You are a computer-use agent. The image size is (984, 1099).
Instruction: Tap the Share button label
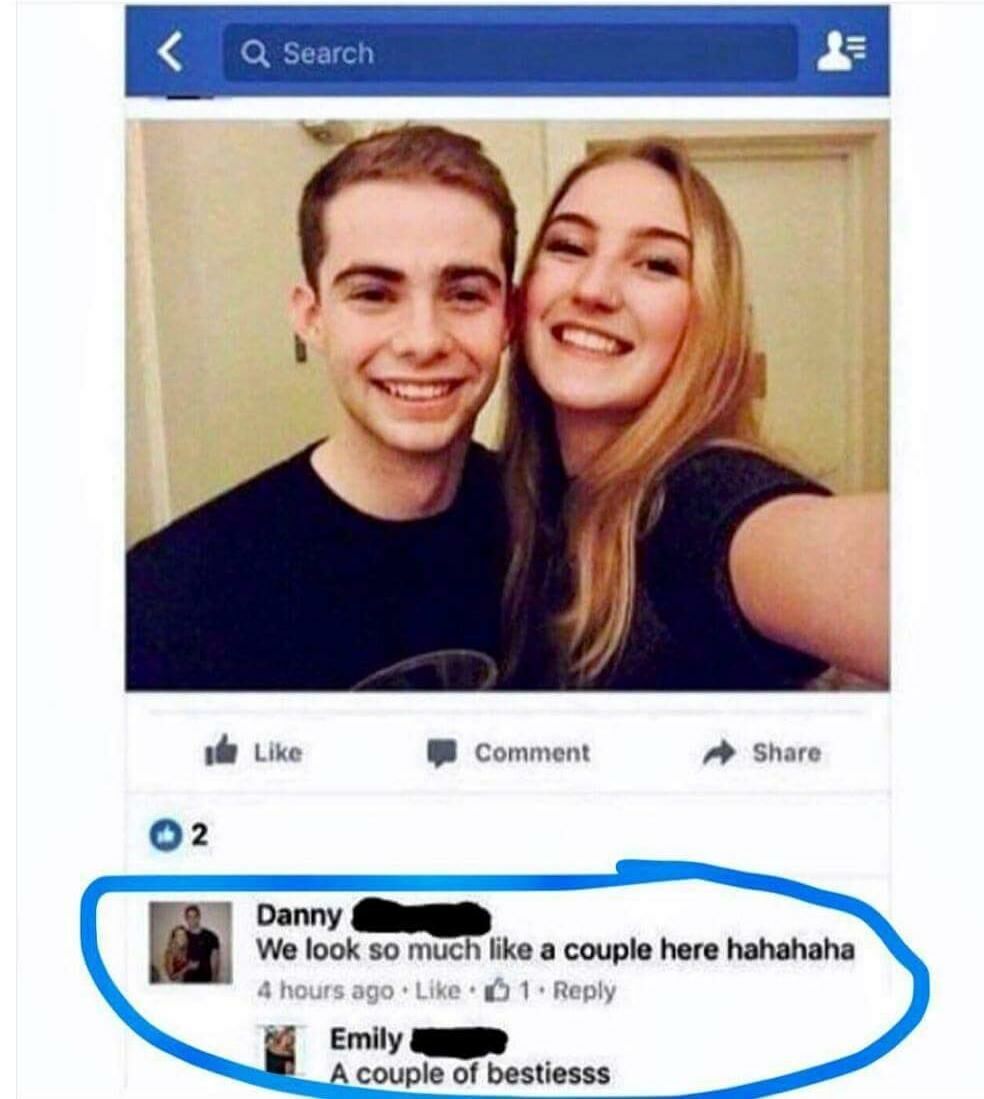[786, 753]
